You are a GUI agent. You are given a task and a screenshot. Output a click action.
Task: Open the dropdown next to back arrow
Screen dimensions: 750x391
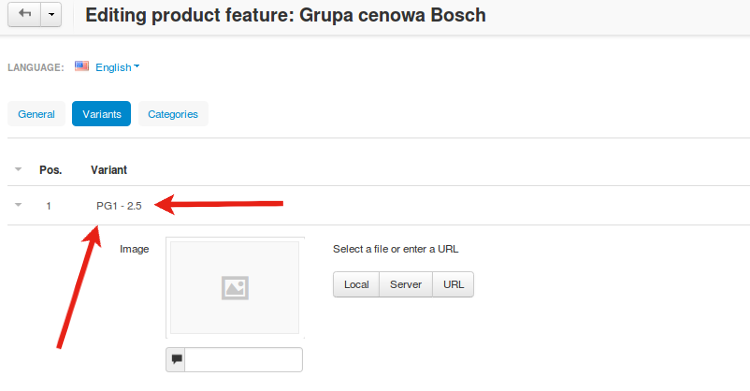click(x=51, y=14)
